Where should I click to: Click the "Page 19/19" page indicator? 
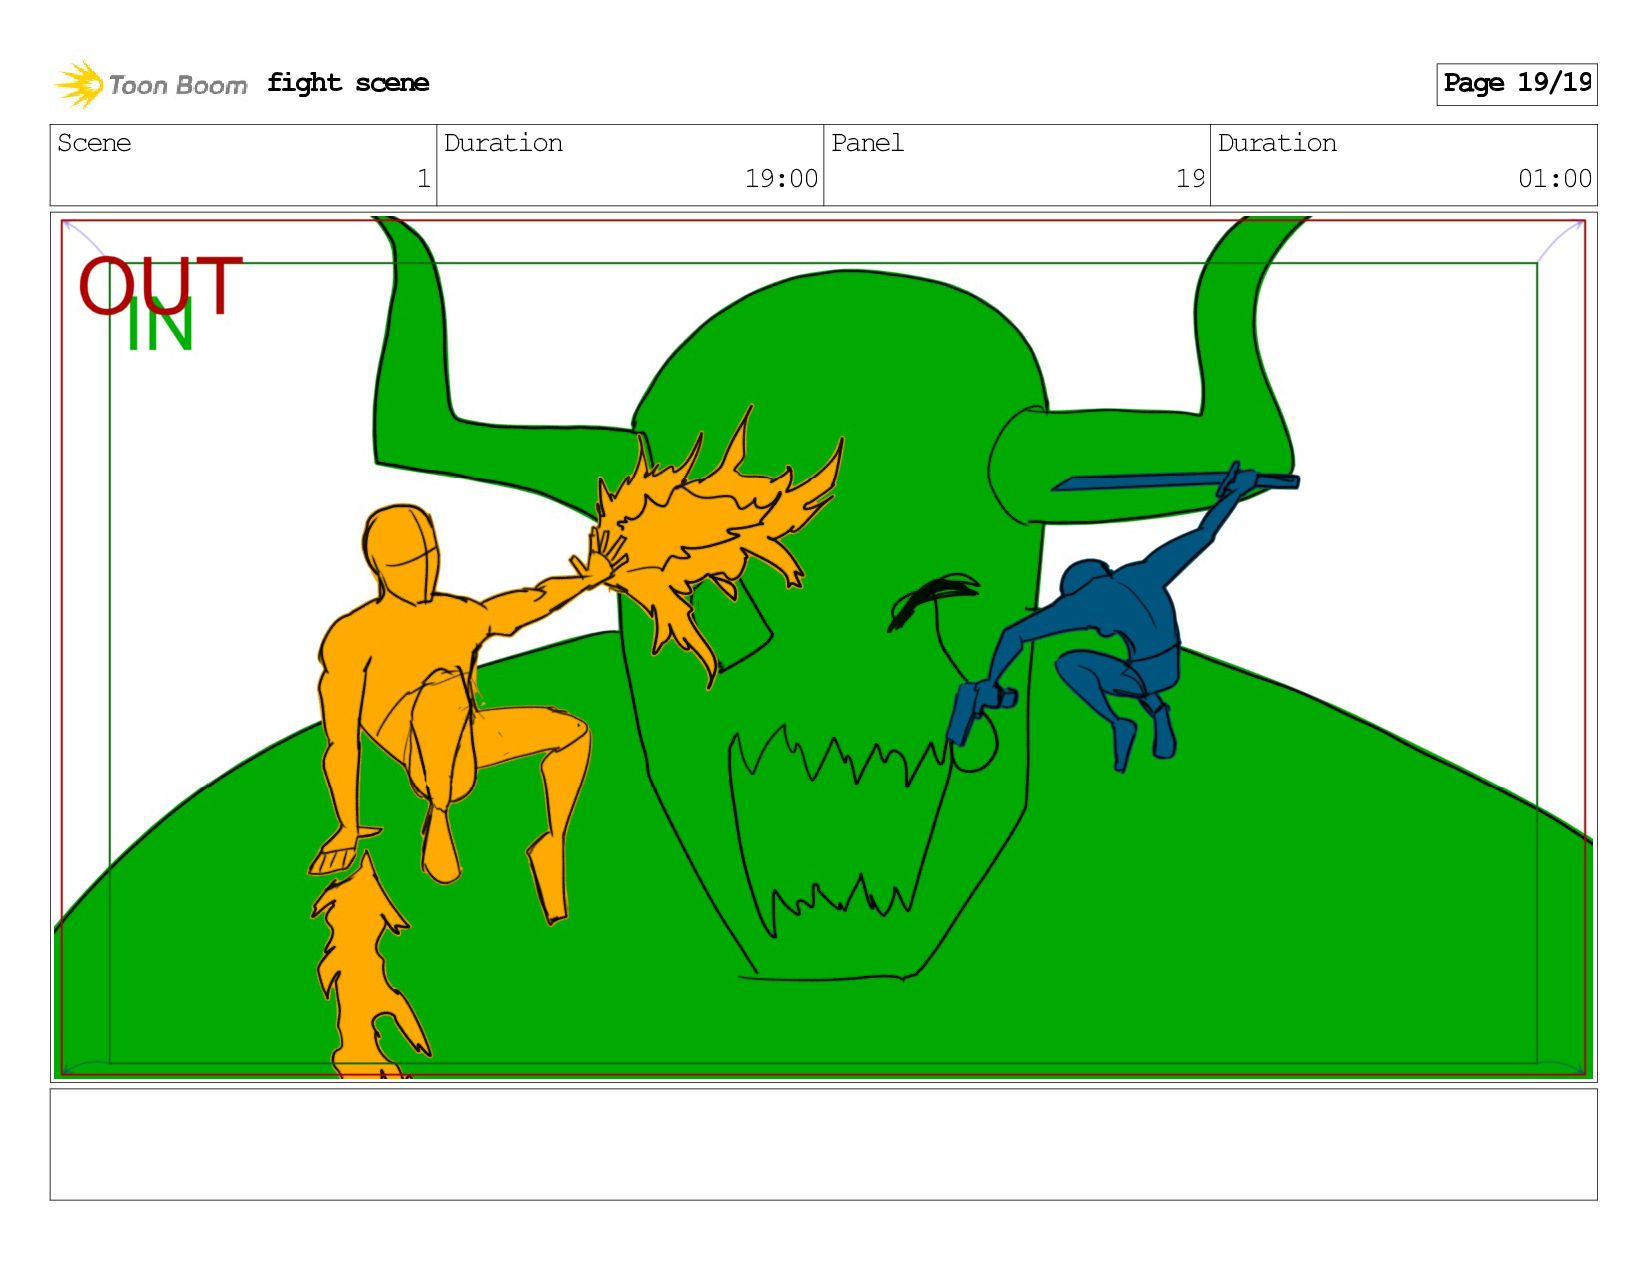tap(1516, 84)
